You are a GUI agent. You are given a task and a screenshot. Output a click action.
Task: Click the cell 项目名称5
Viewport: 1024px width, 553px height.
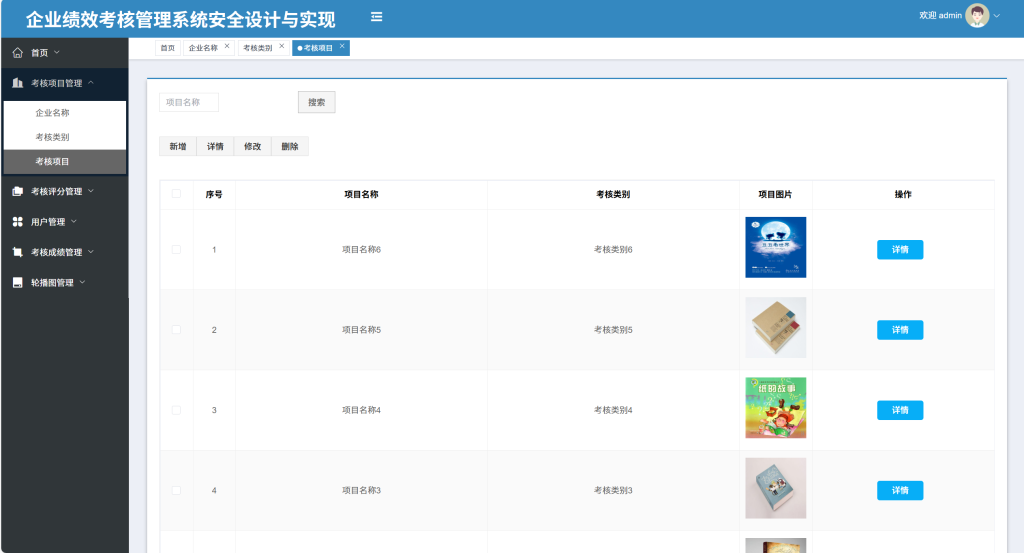coord(361,330)
